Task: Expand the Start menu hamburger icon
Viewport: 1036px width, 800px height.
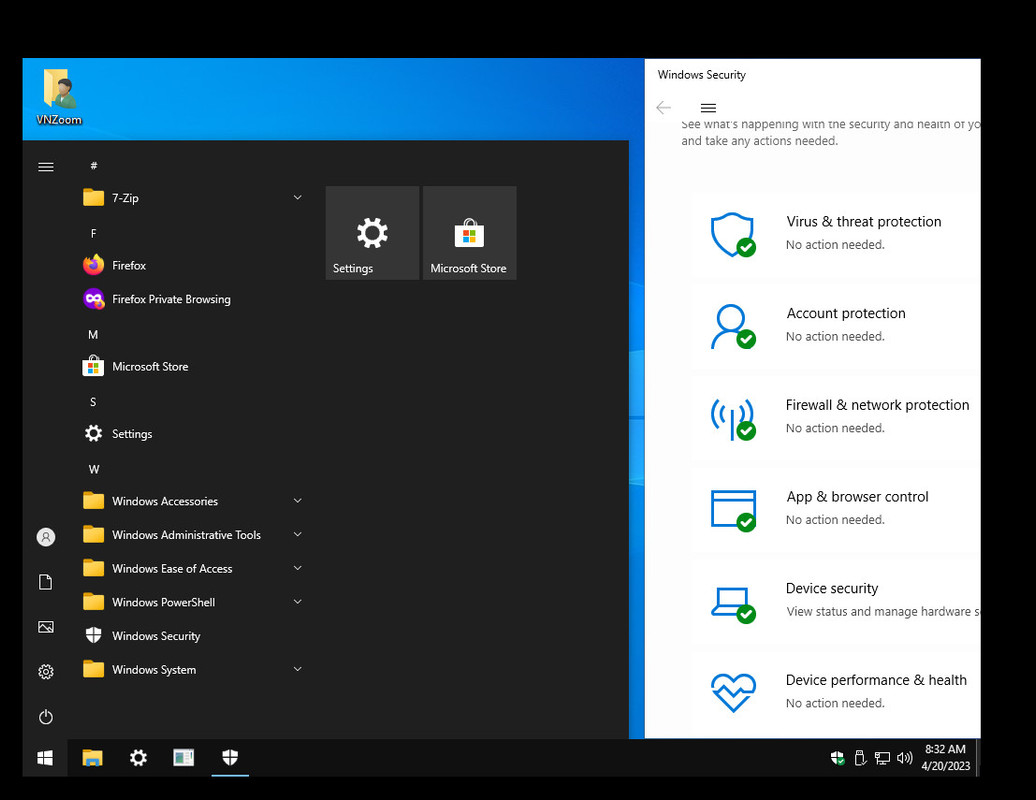Action: click(46, 166)
